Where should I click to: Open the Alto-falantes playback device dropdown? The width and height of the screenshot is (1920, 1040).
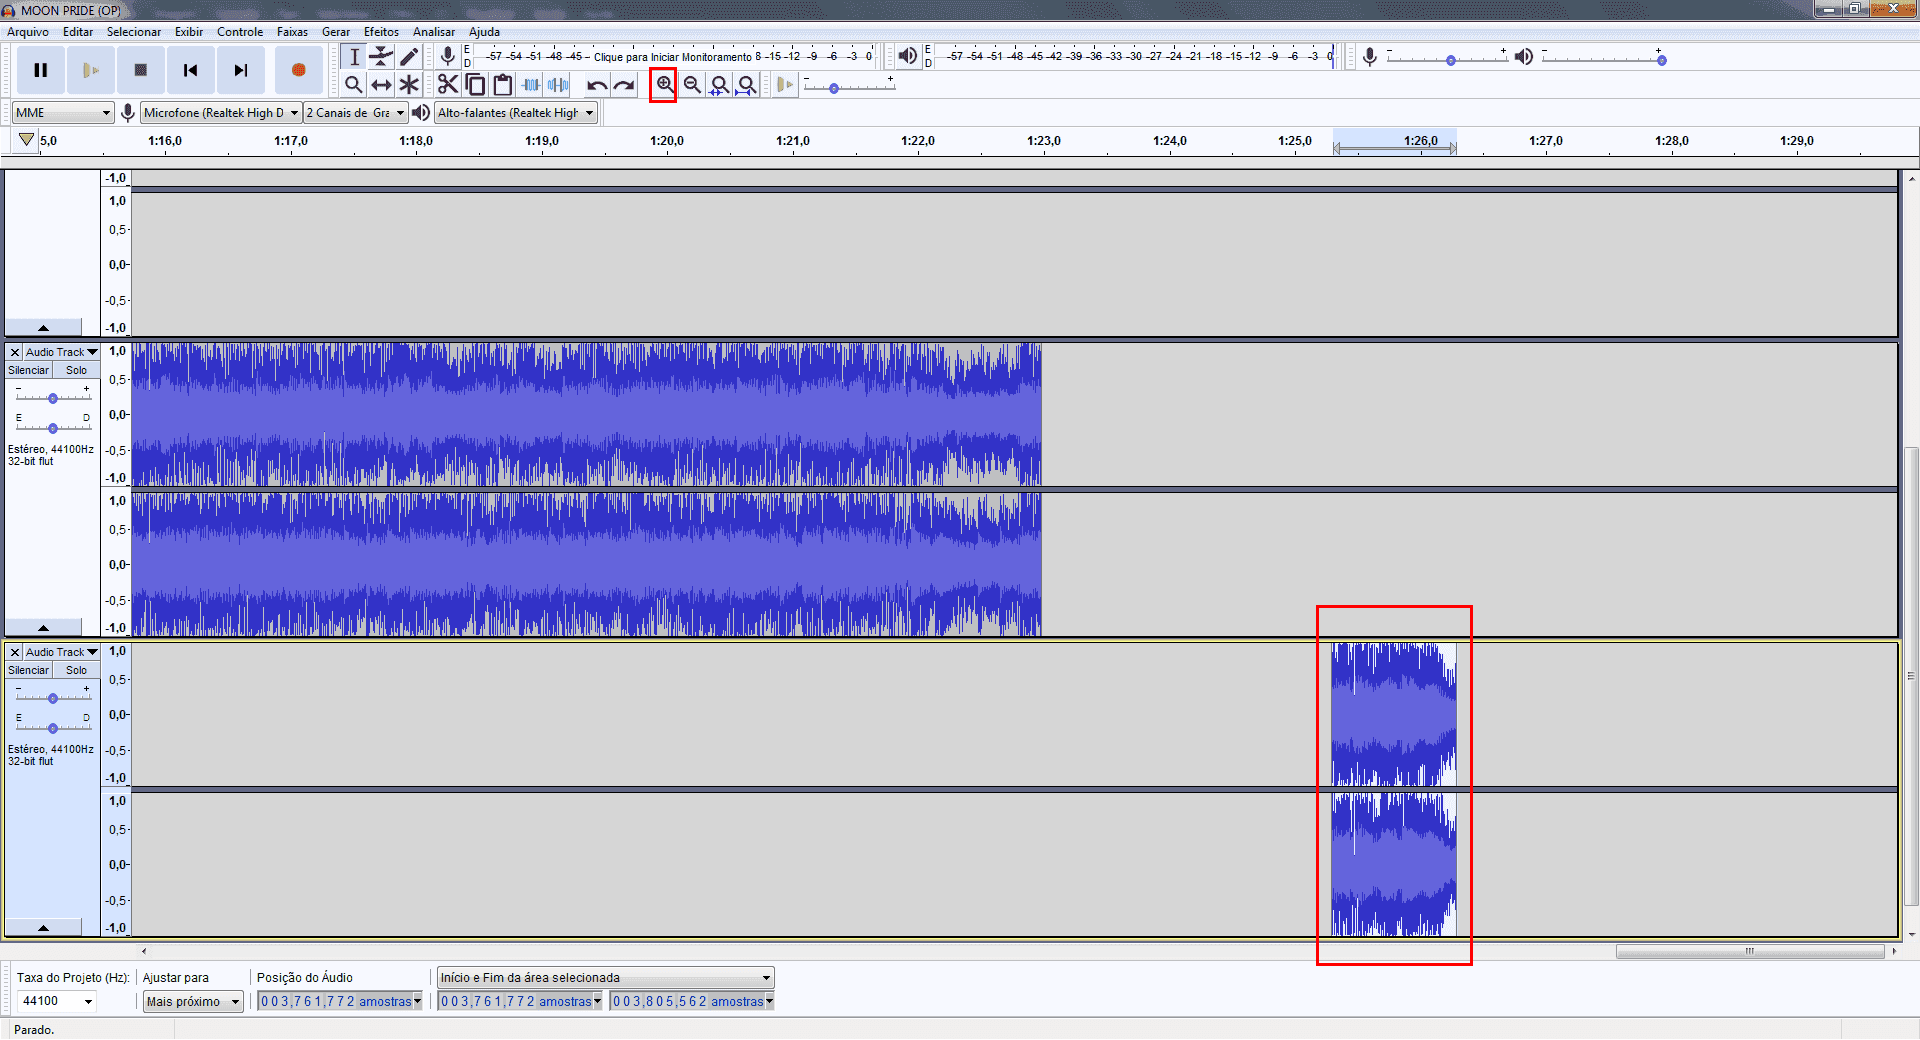tap(516, 113)
